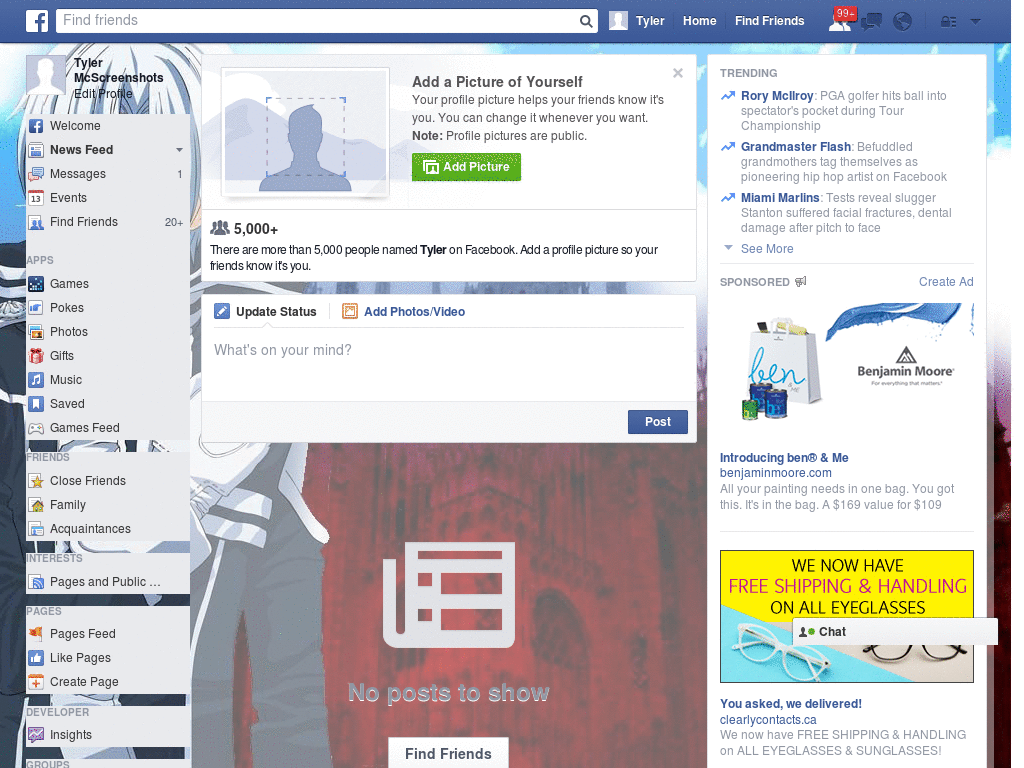Viewport: 1024px width, 768px height.
Task: Click the Facebook logo icon
Action: [x=37, y=21]
